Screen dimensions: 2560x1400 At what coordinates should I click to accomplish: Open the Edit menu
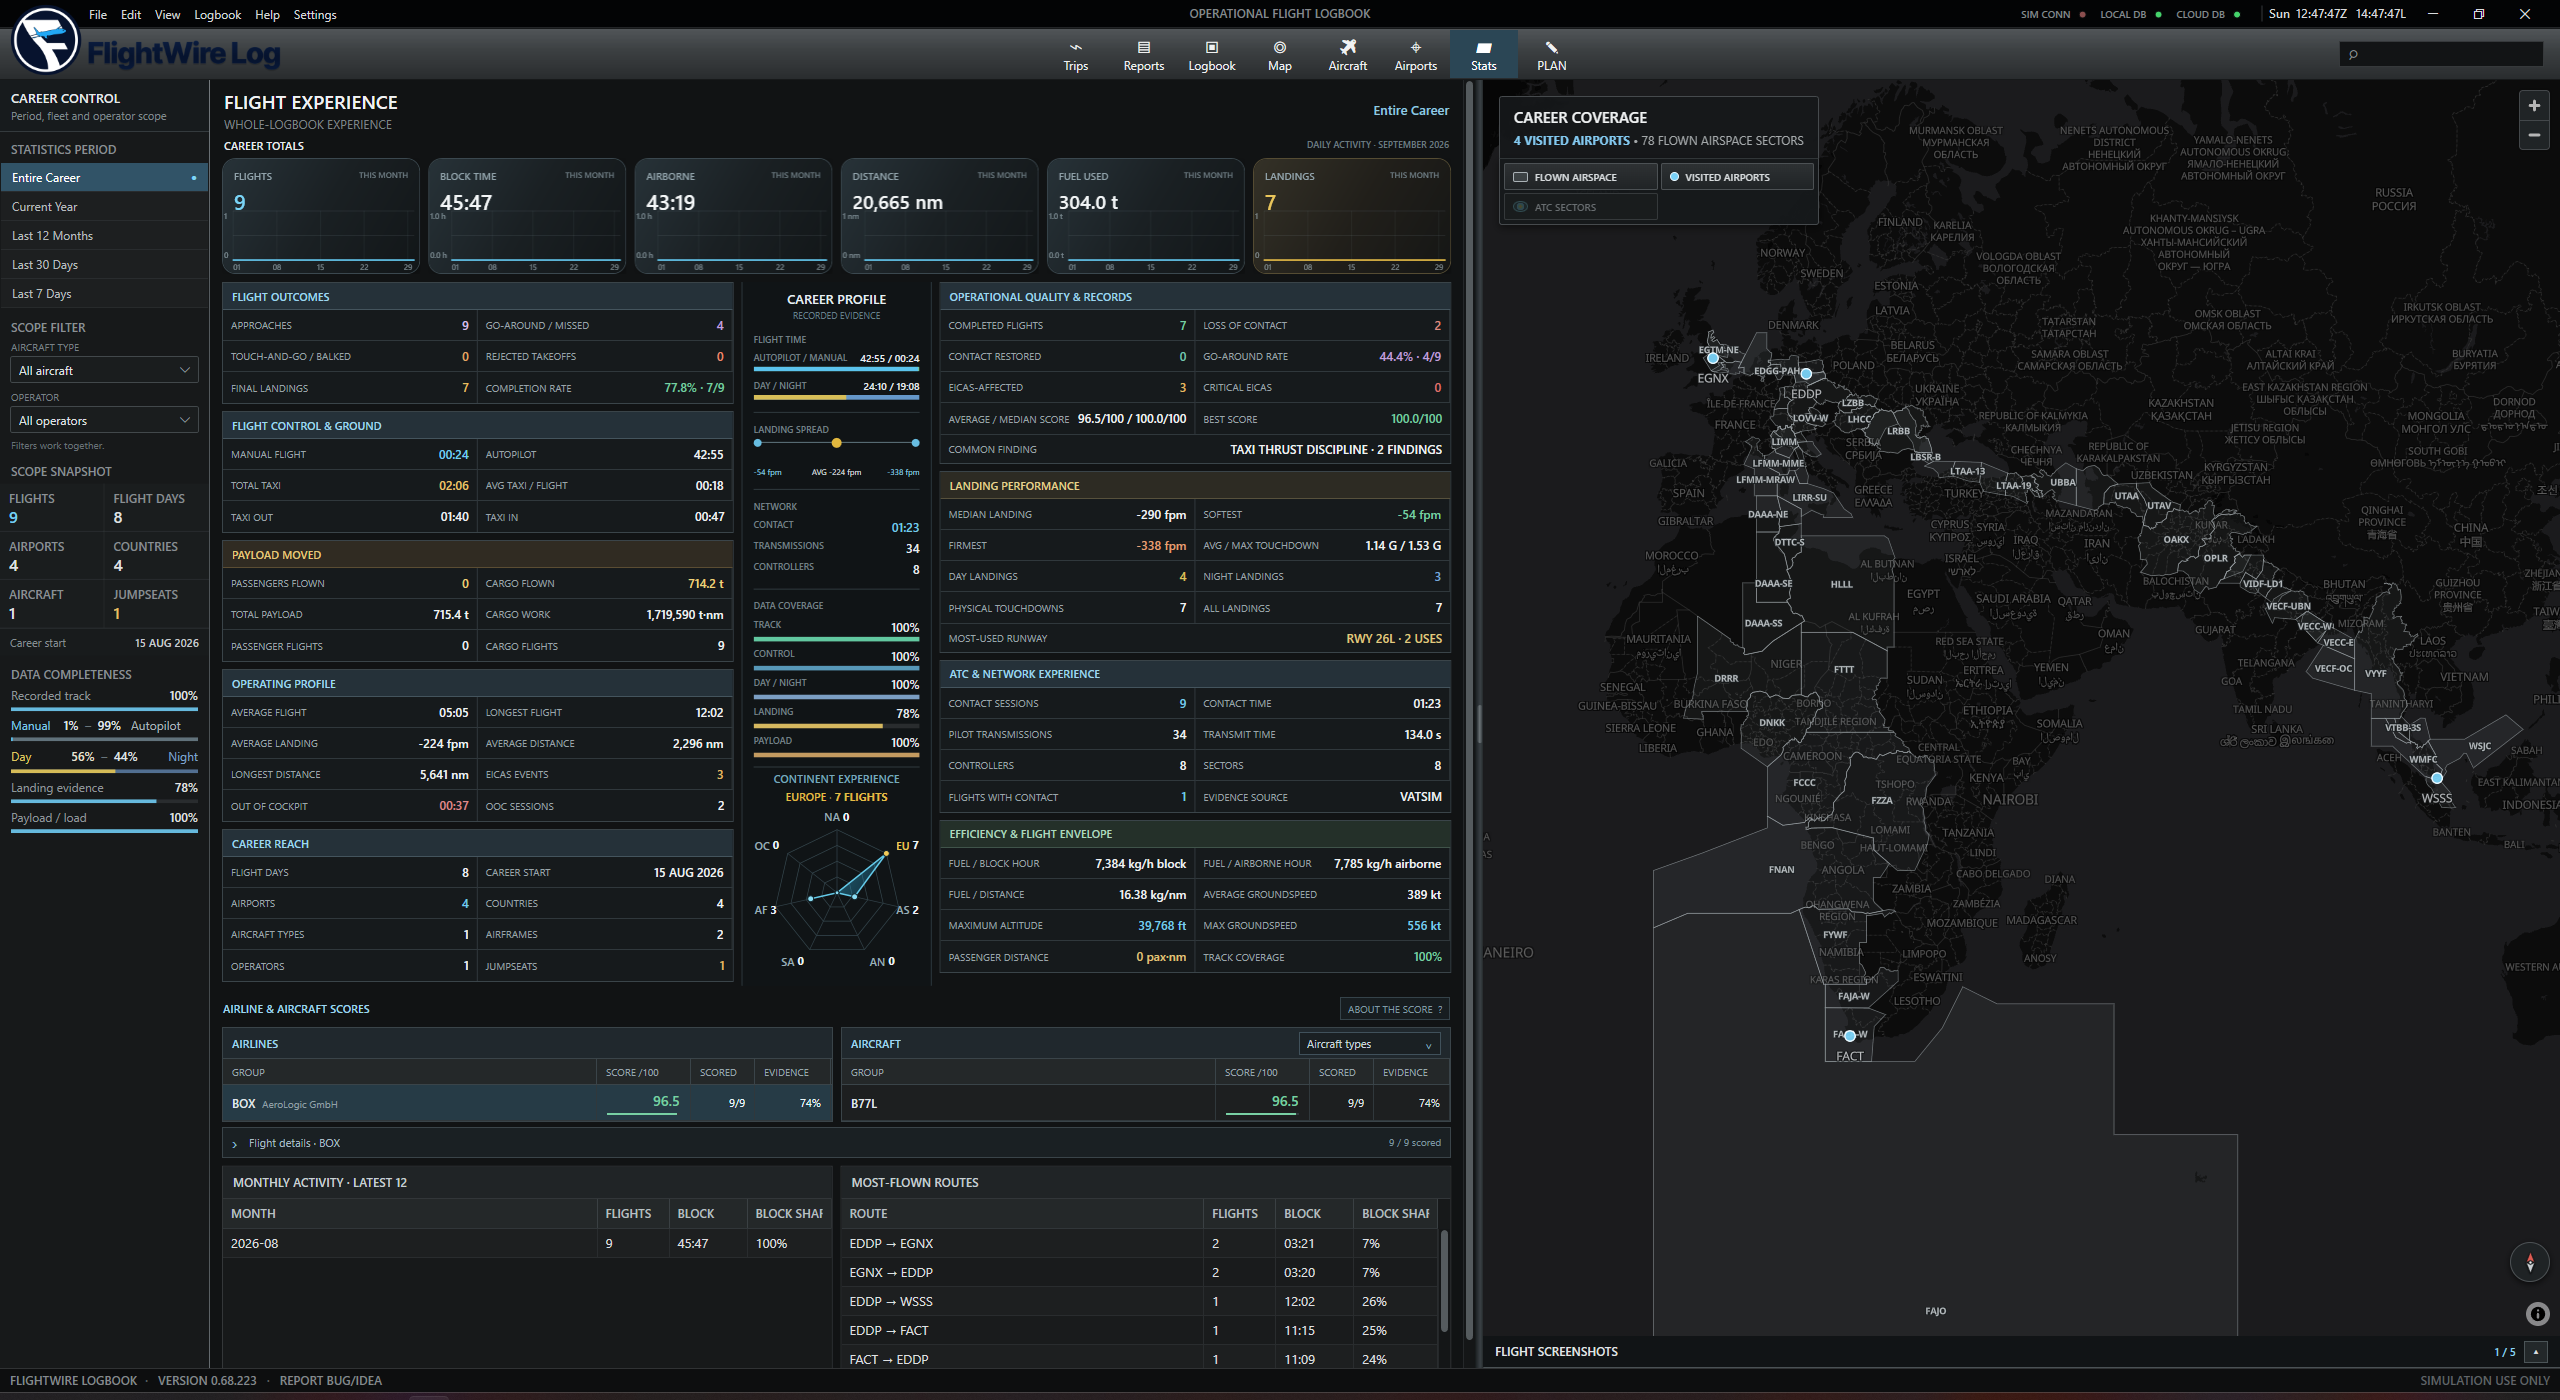tap(131, 14)
